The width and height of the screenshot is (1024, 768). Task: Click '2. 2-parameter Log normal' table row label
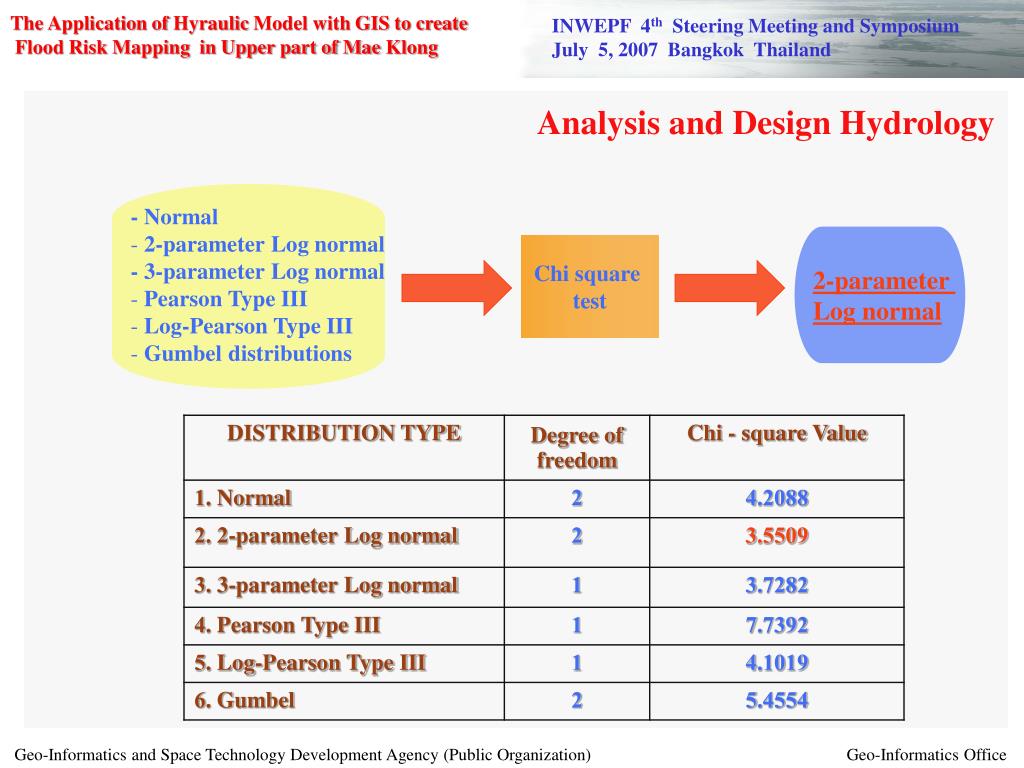click(327, 536)
